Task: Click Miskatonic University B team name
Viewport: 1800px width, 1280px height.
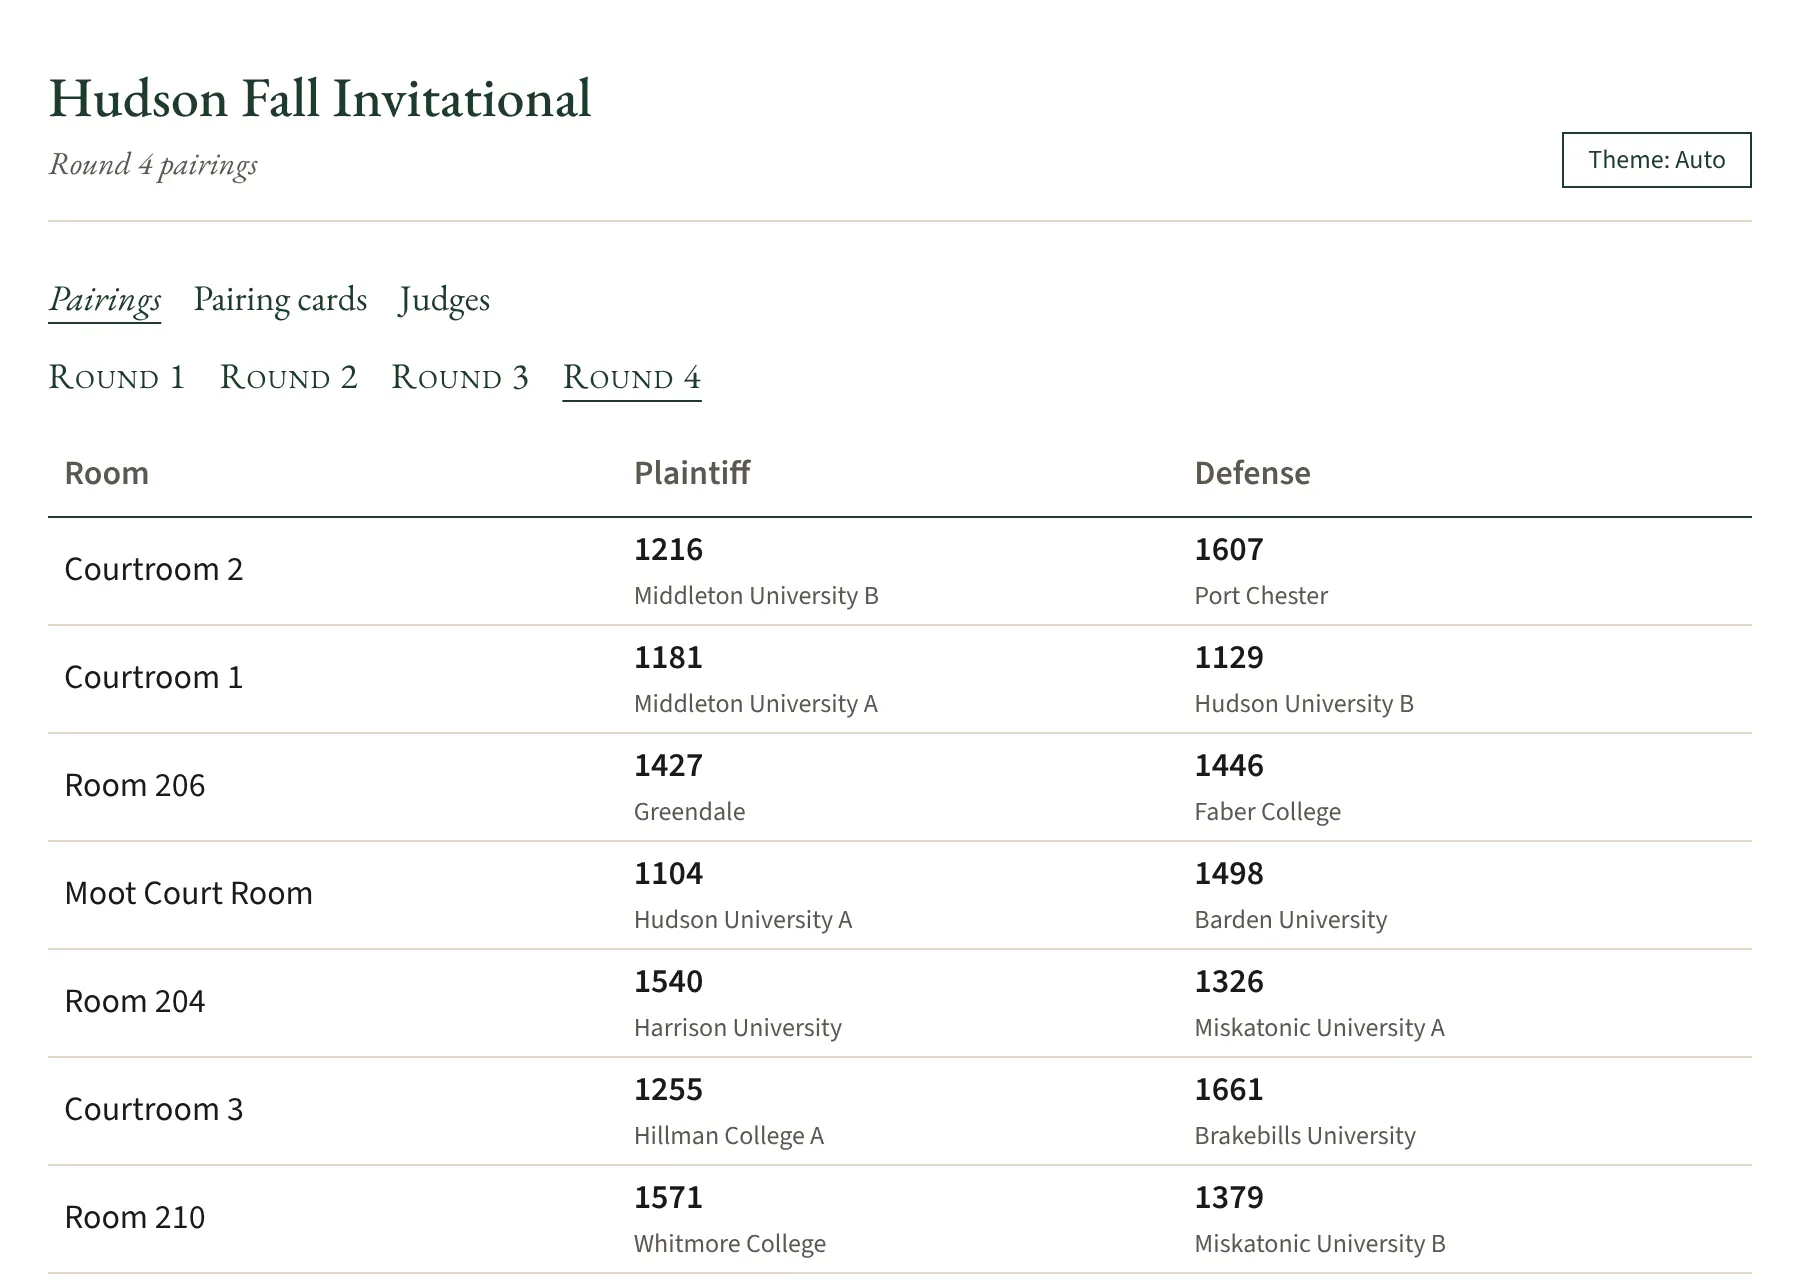Action: (1320, 1244)
